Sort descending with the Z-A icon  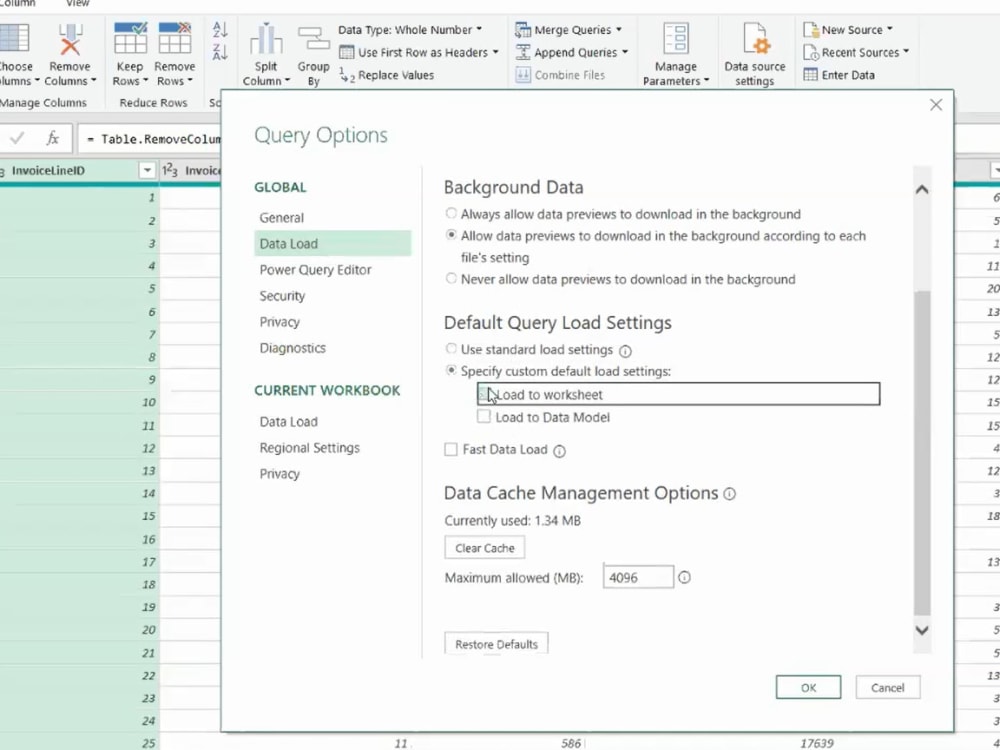pyautogui.click(x=220, y=52)
